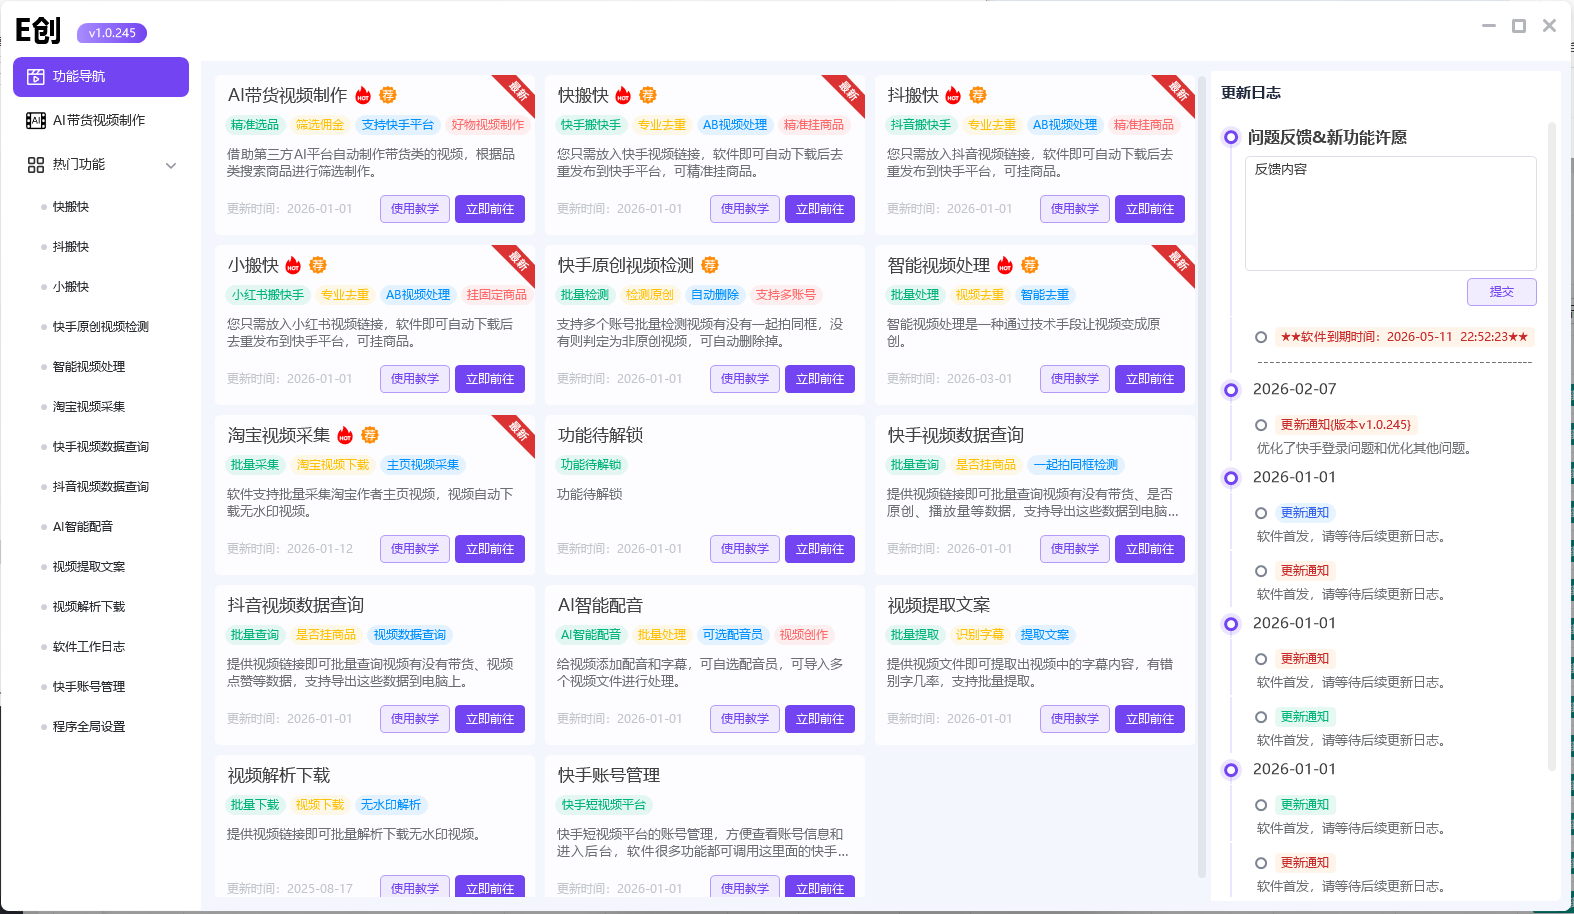1574x914 pixels.
Task: Click hot flame icon on AI带货视频制作 card
Action: (363, 95)
